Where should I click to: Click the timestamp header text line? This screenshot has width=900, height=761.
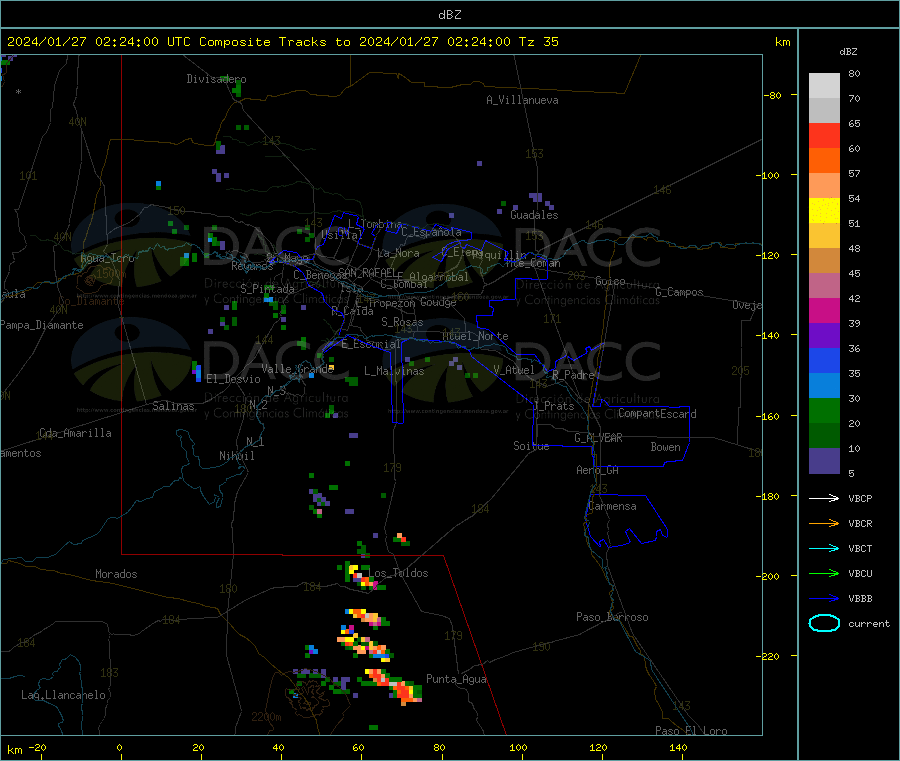pyautogui.click(x=282, y=42)
